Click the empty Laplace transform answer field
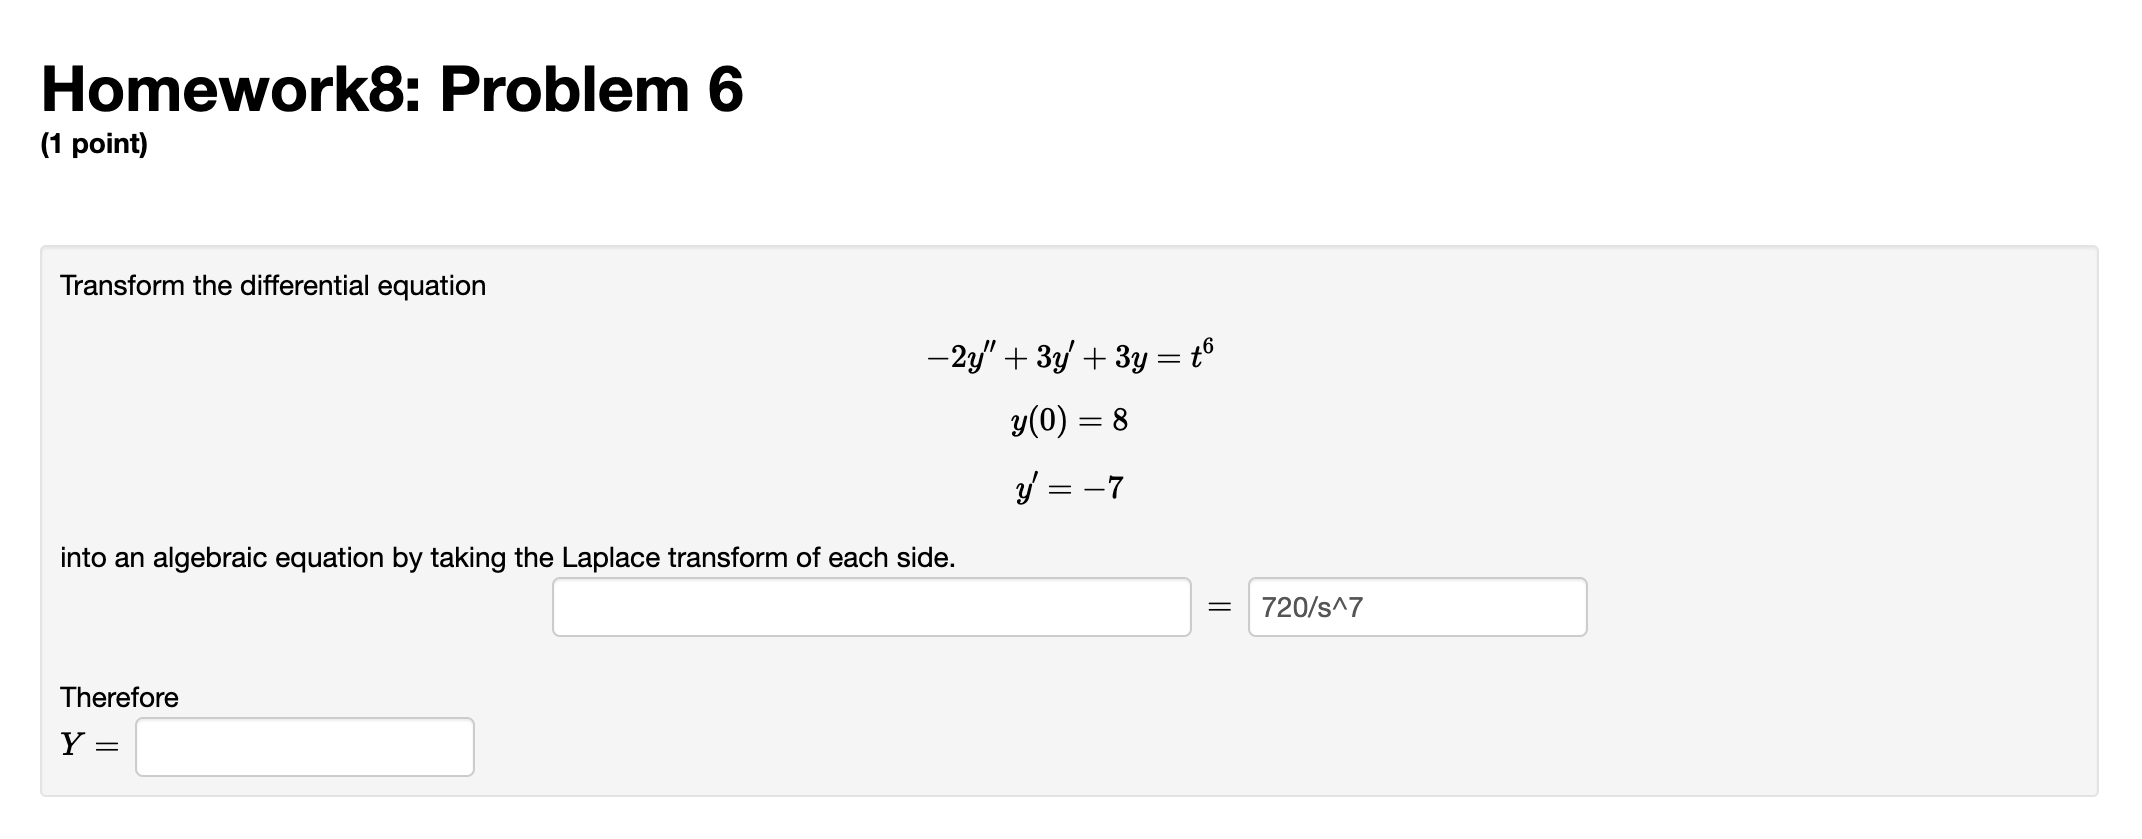 870,606
